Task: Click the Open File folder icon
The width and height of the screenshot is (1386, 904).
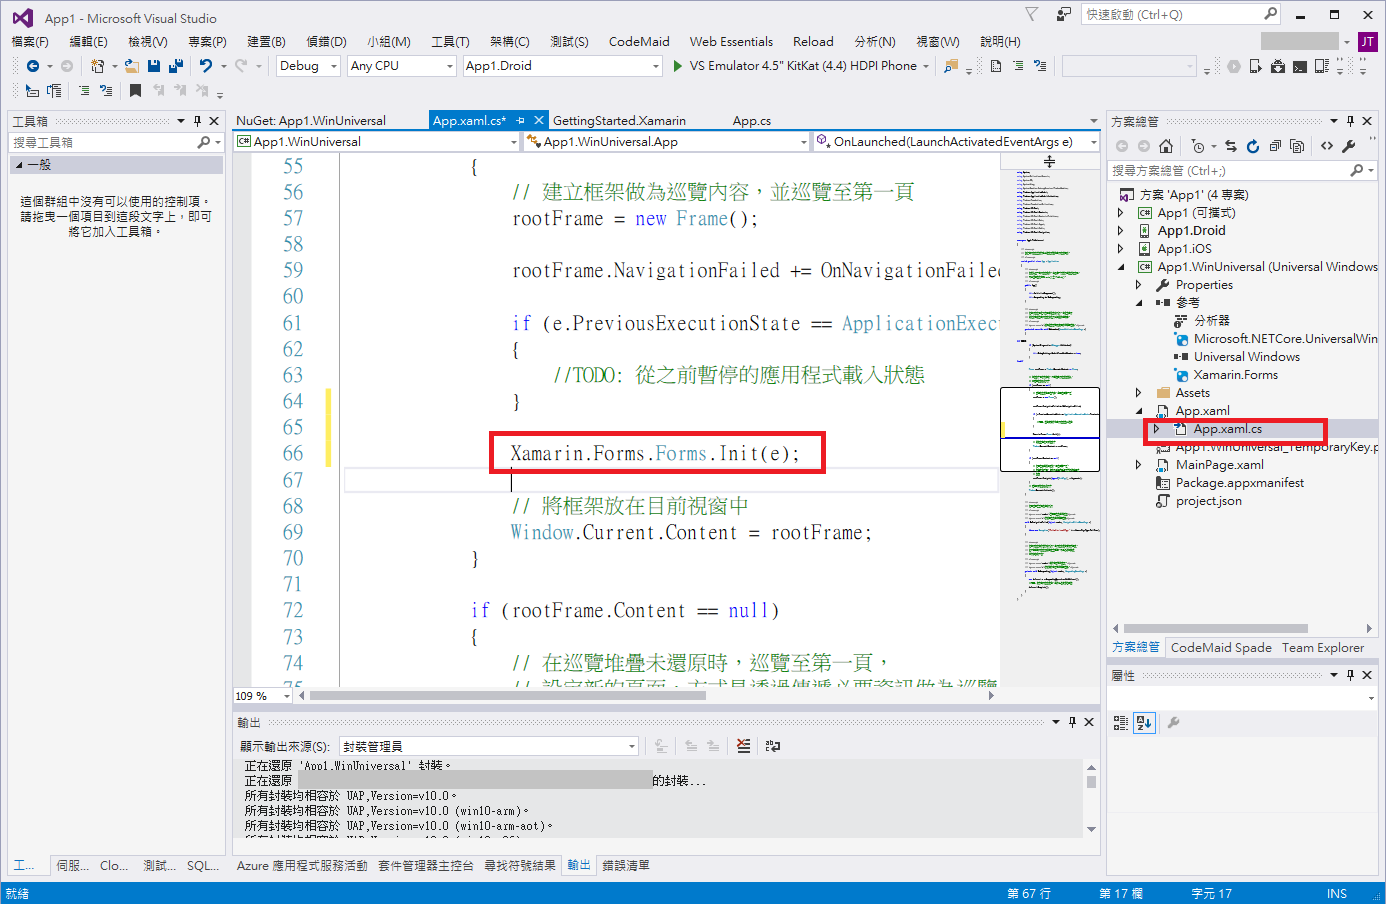Action: click(x=132, y=66)
